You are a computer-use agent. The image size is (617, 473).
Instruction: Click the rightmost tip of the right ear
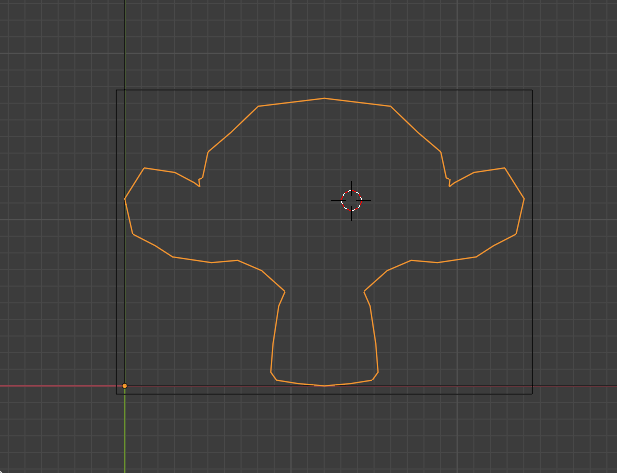pos(524,199)
